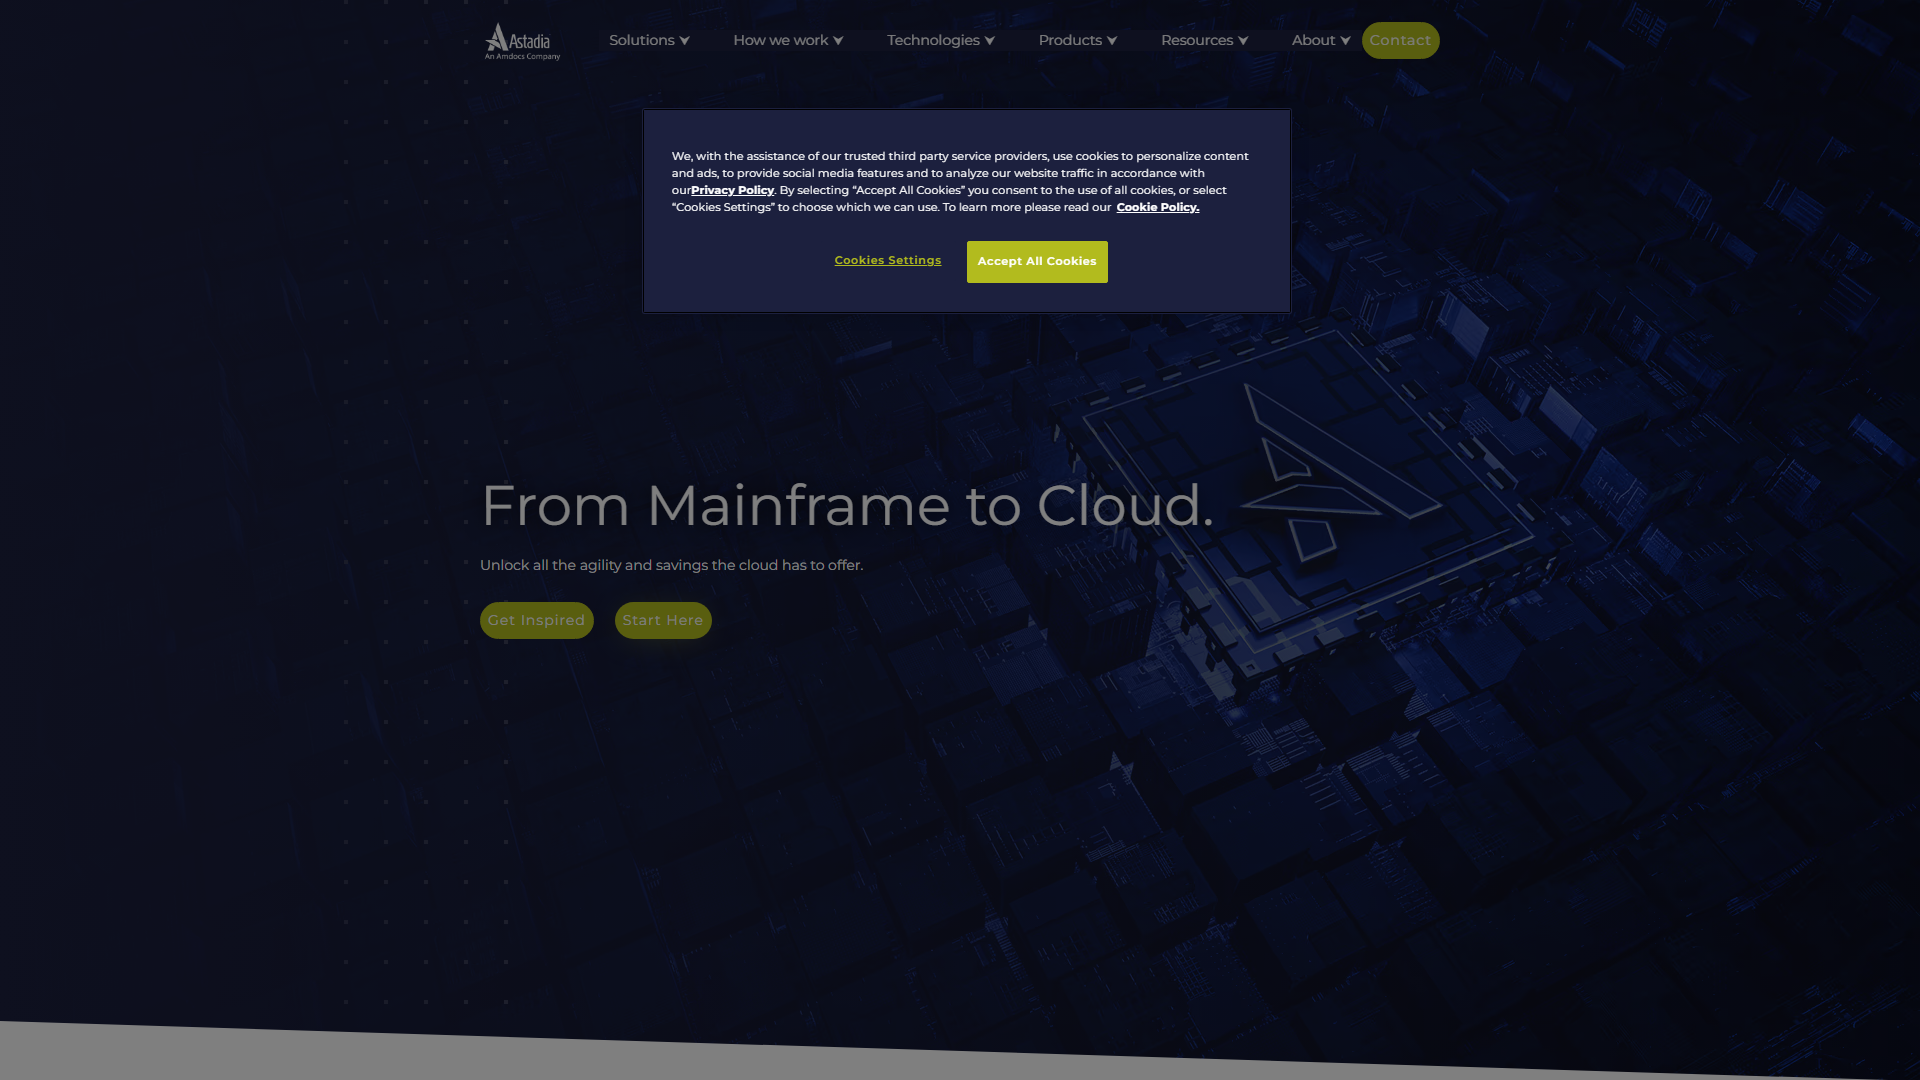This screenshot has height=1080, width=1920.
Task: Expand the Solutions dropdown arrow
Action: tap(685, 41)
